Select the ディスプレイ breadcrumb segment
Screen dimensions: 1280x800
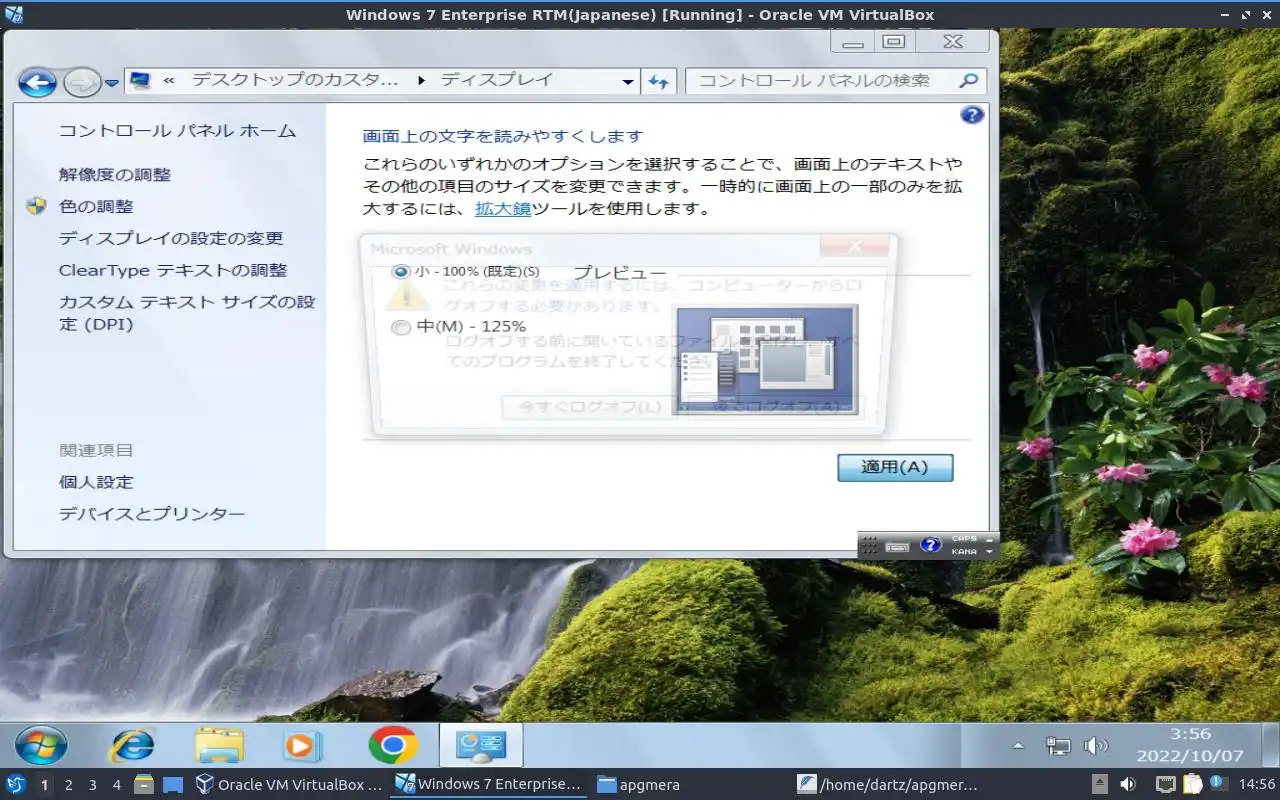[497, 81]
